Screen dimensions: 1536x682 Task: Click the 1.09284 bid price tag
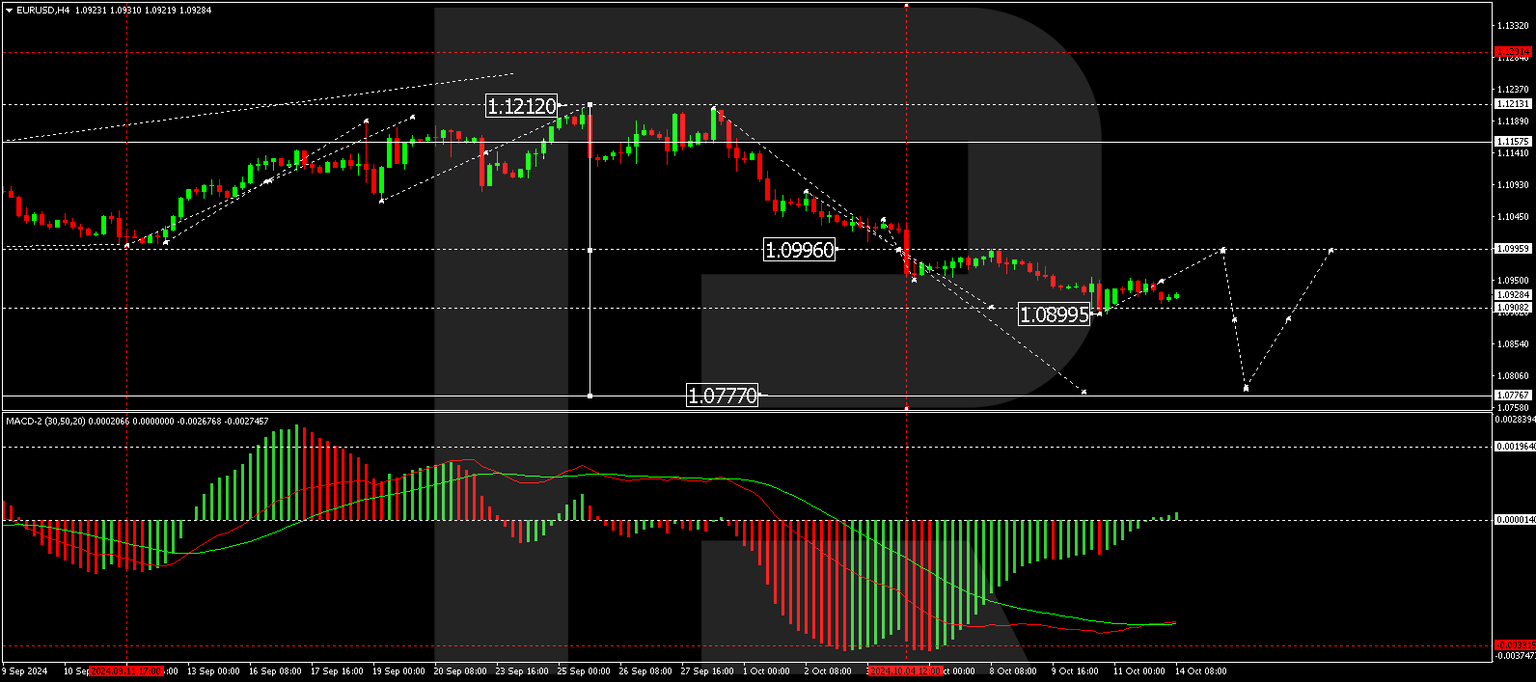(1511, 295)
